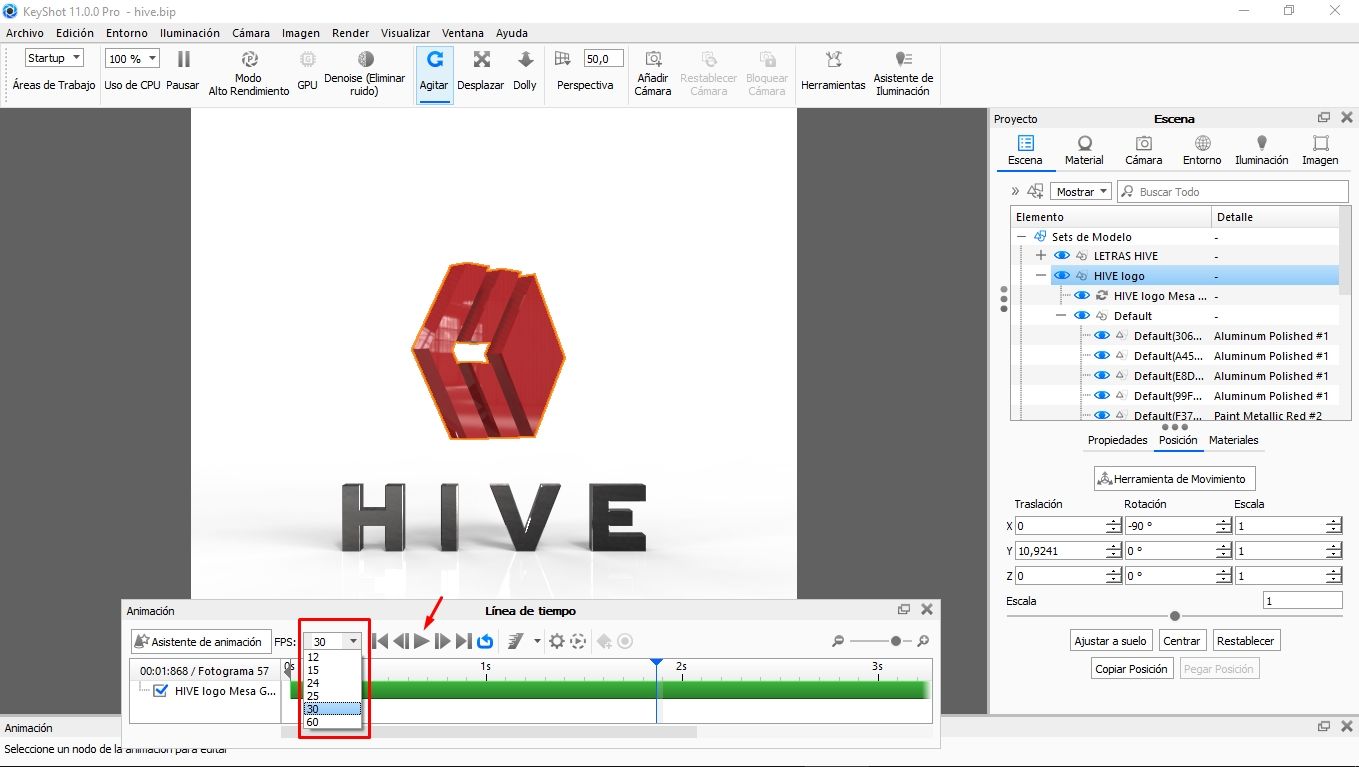Collapse the Sets de Modelo node

[1022, 237]
